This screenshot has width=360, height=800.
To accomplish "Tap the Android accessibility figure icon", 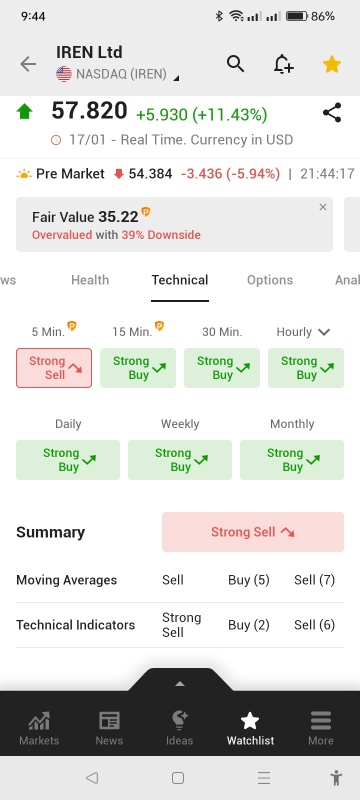I will [x=336, y=778].
